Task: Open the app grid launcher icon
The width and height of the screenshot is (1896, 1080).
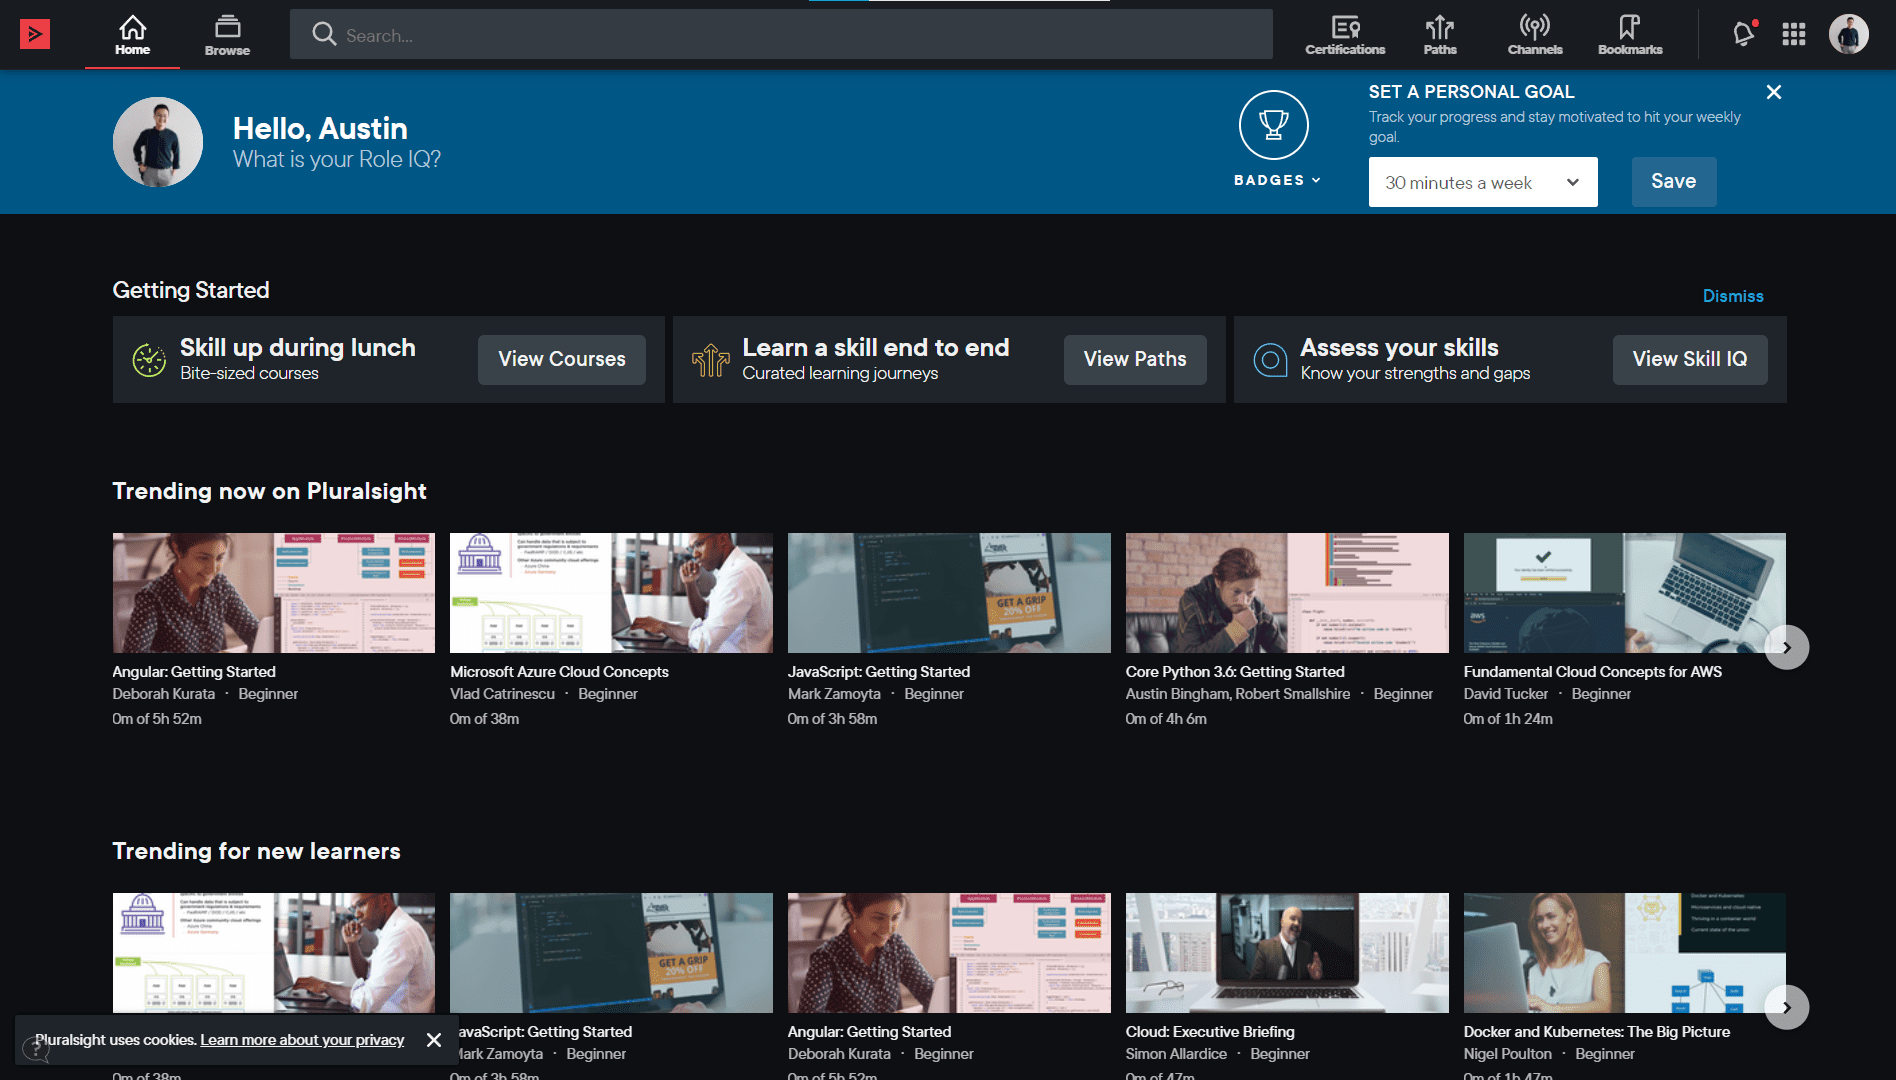Action: coord(1793,34)
